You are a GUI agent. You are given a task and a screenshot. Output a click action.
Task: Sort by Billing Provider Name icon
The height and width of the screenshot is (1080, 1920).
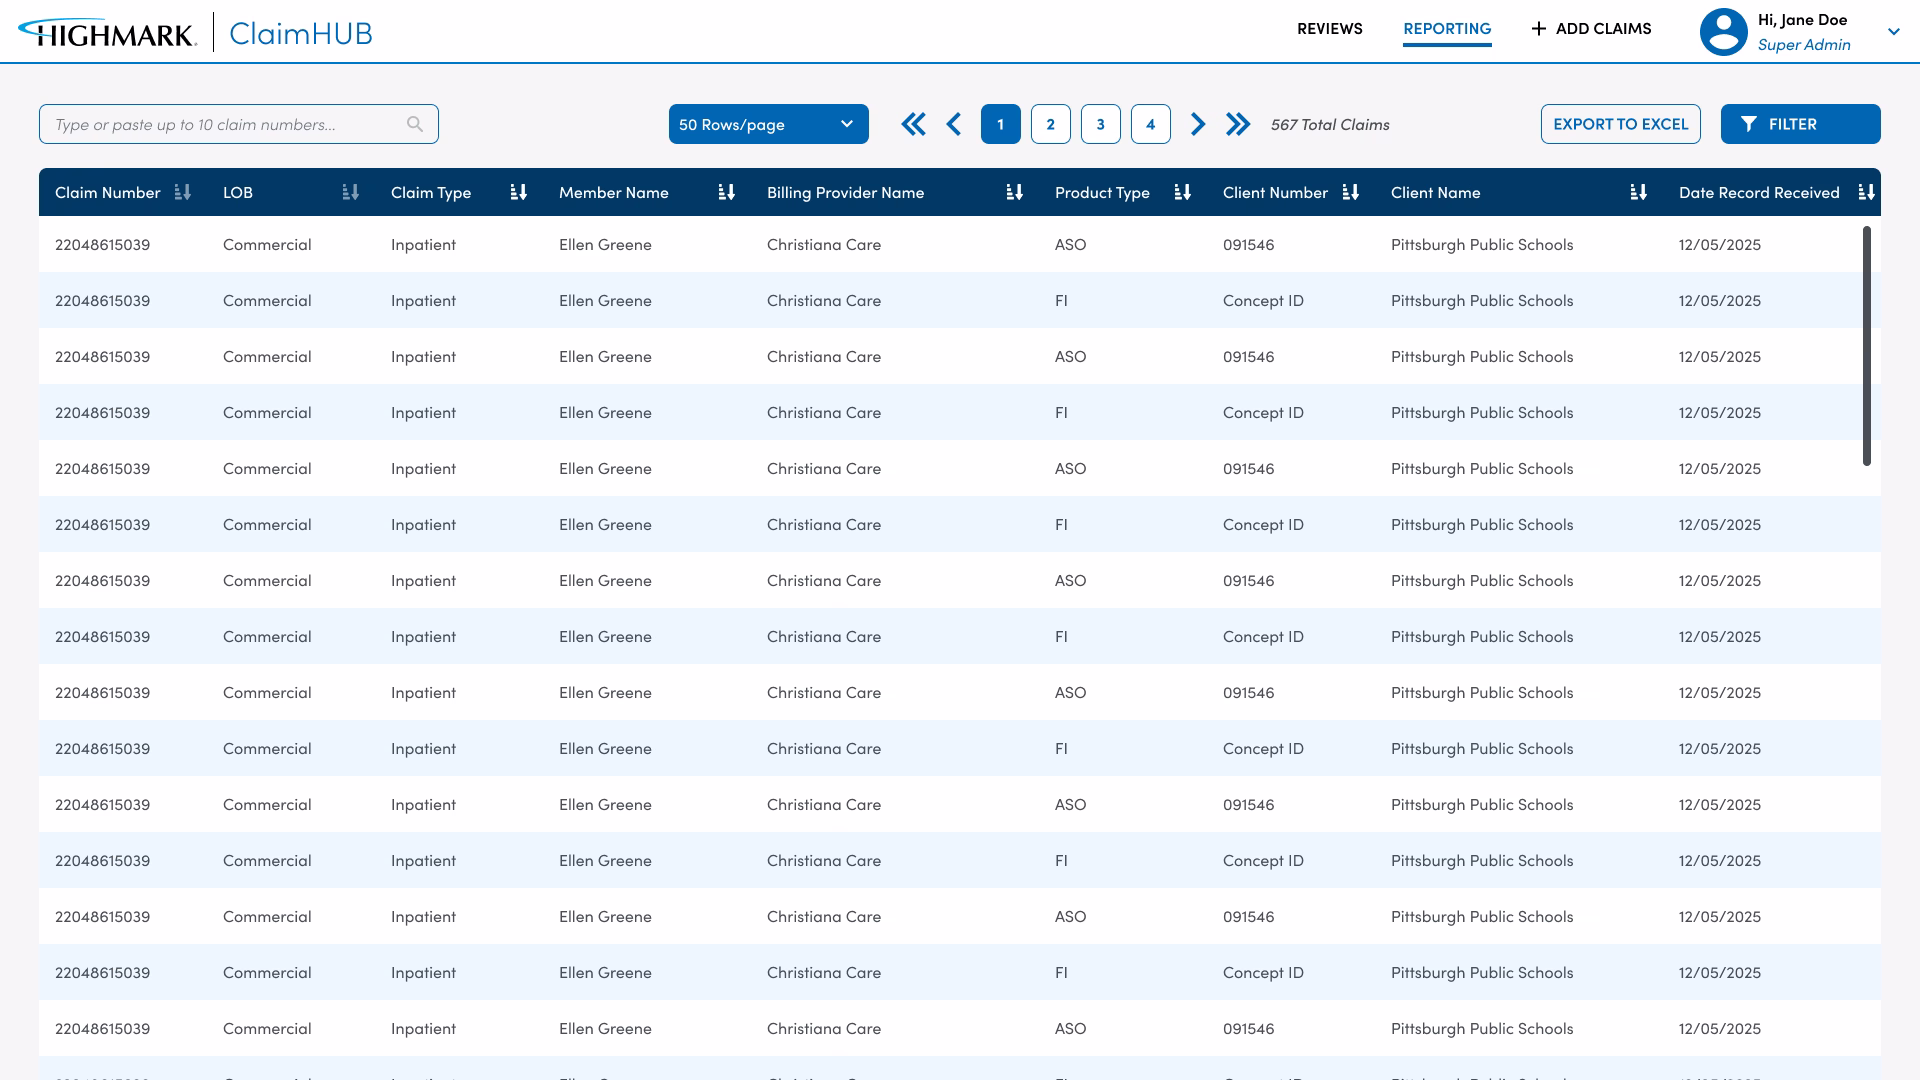click(1014, 192)
